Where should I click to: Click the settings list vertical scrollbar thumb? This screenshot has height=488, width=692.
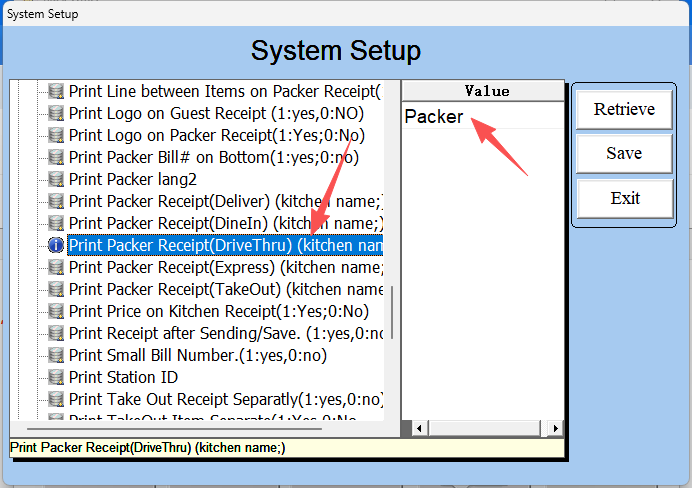[392, 314]
